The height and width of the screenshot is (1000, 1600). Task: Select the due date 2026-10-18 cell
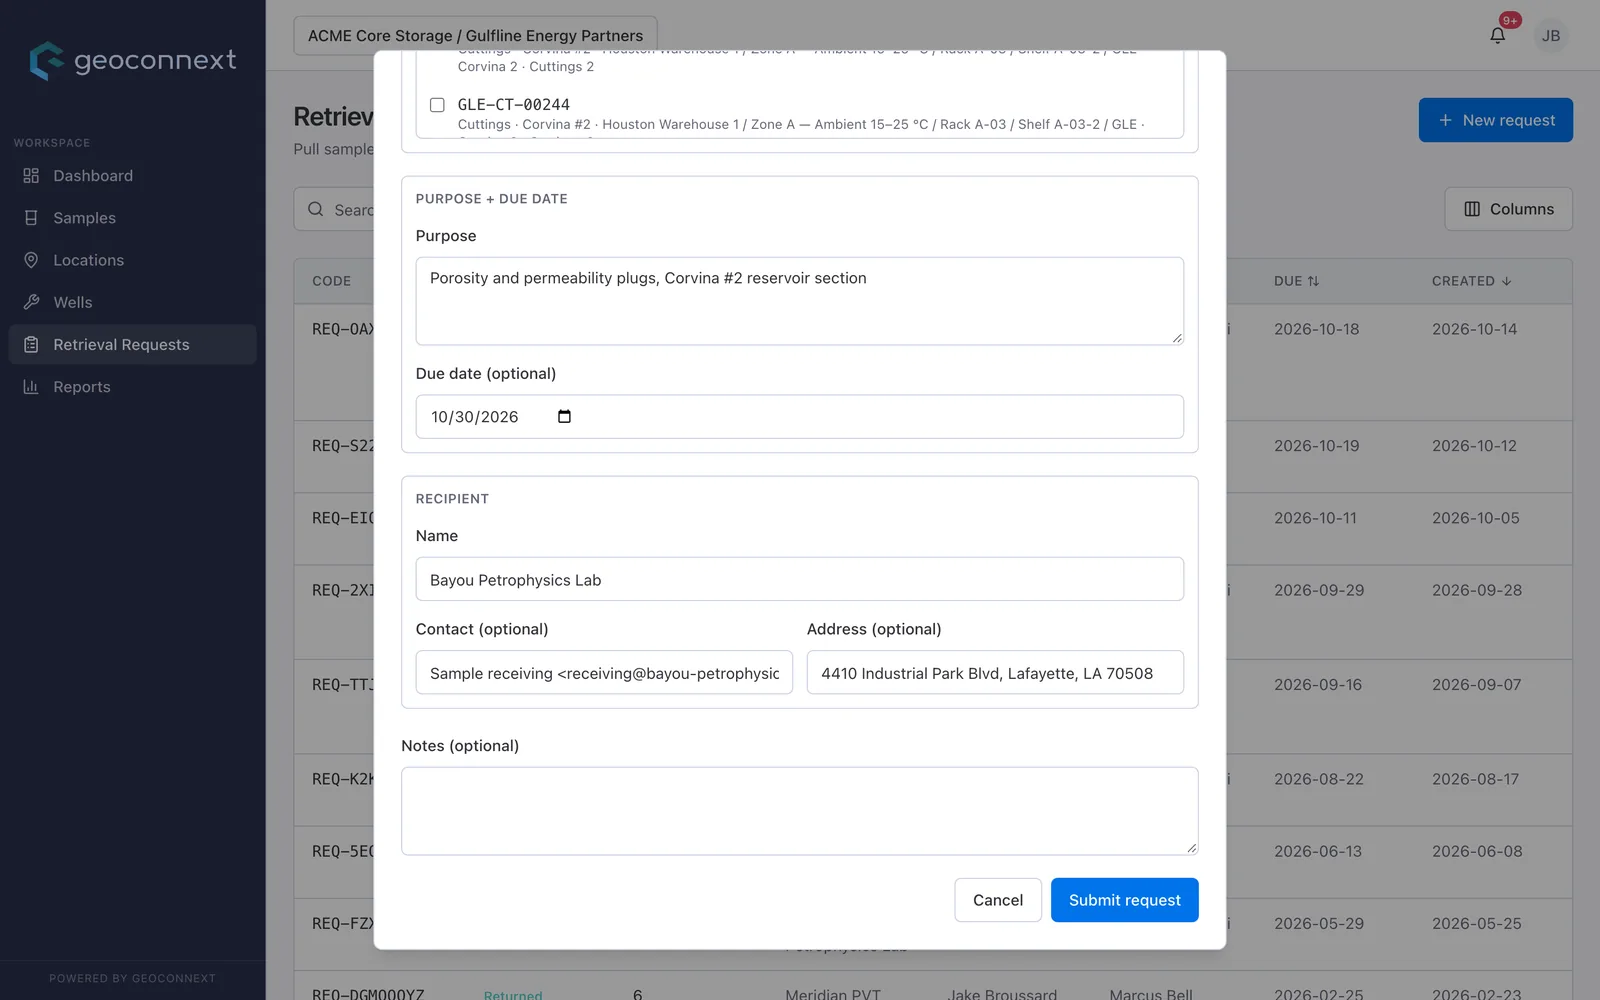click(1316, 329)
